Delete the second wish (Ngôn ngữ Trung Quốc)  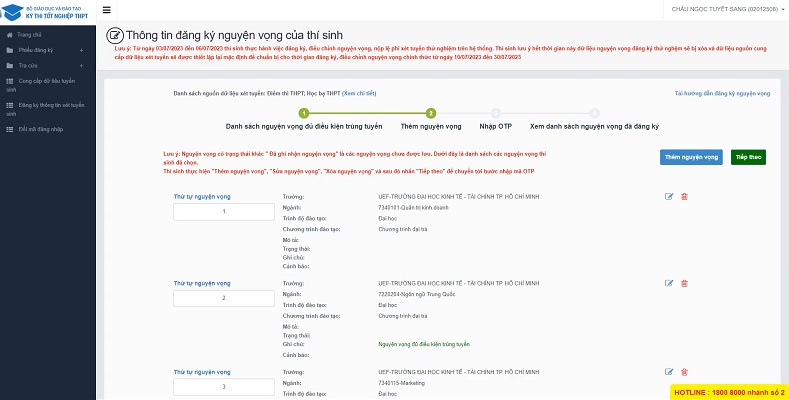[684, 284]
